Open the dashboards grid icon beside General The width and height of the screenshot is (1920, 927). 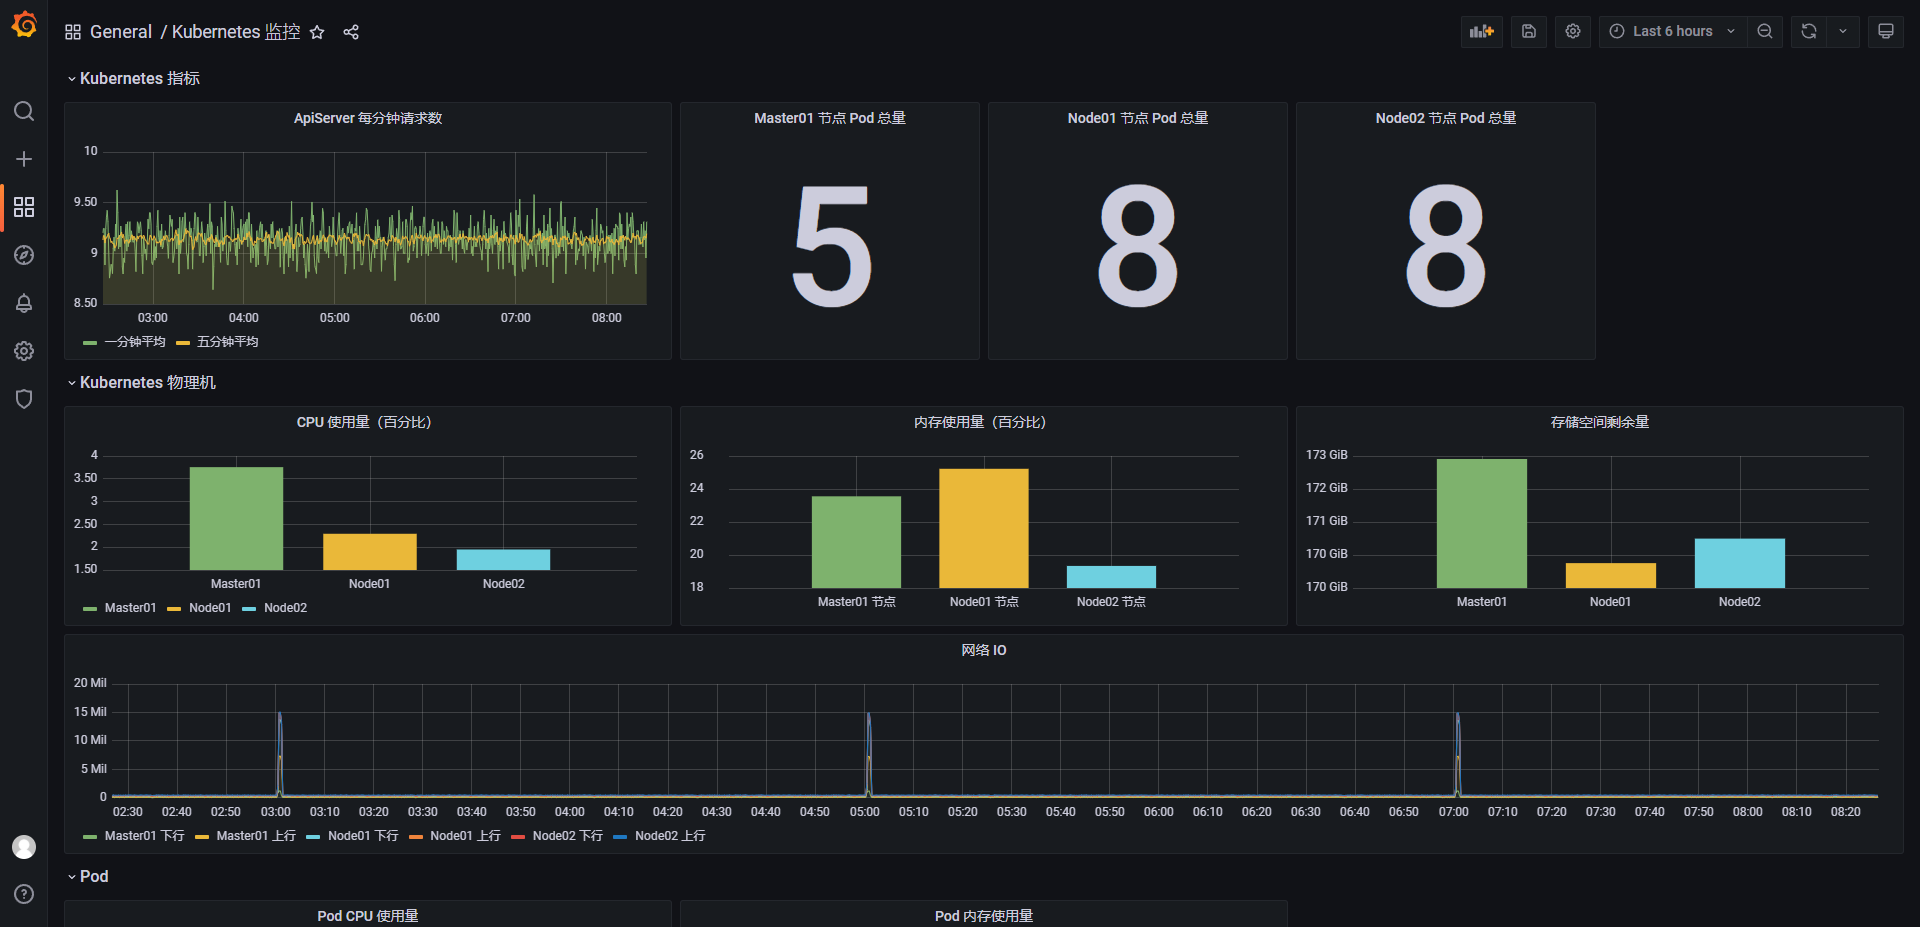[73, 32]
